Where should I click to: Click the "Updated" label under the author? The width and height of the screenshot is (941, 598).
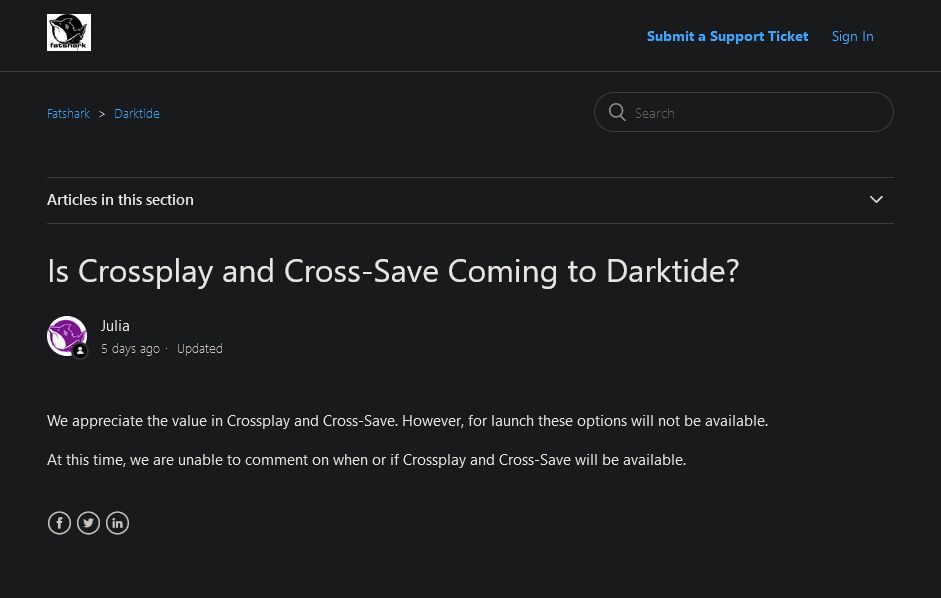199,349
